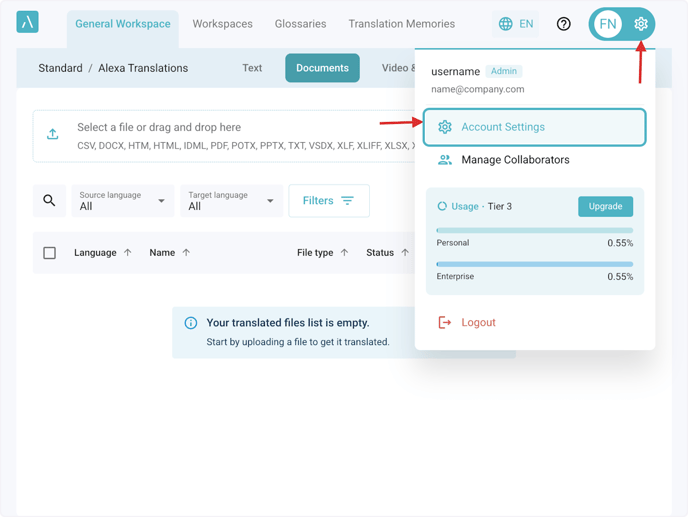
Task: Open the Target language dropdown
Action: (x=231, y=201)
